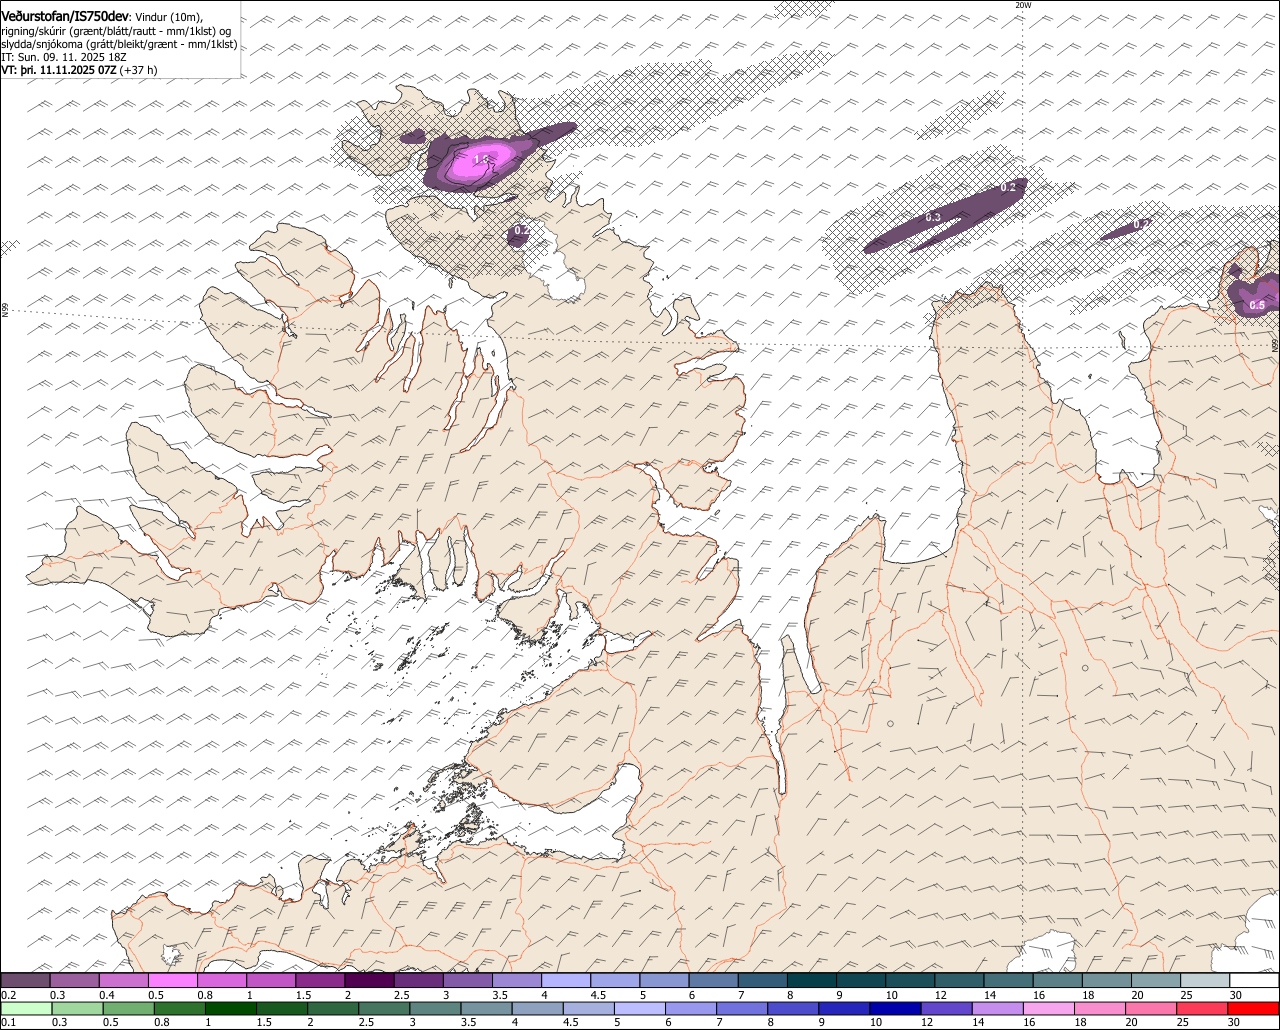Viewport: 1280px width, 1030px height.
Task: Click the bright pink 0.5 snow scale swatch
Action: (172, 980)
